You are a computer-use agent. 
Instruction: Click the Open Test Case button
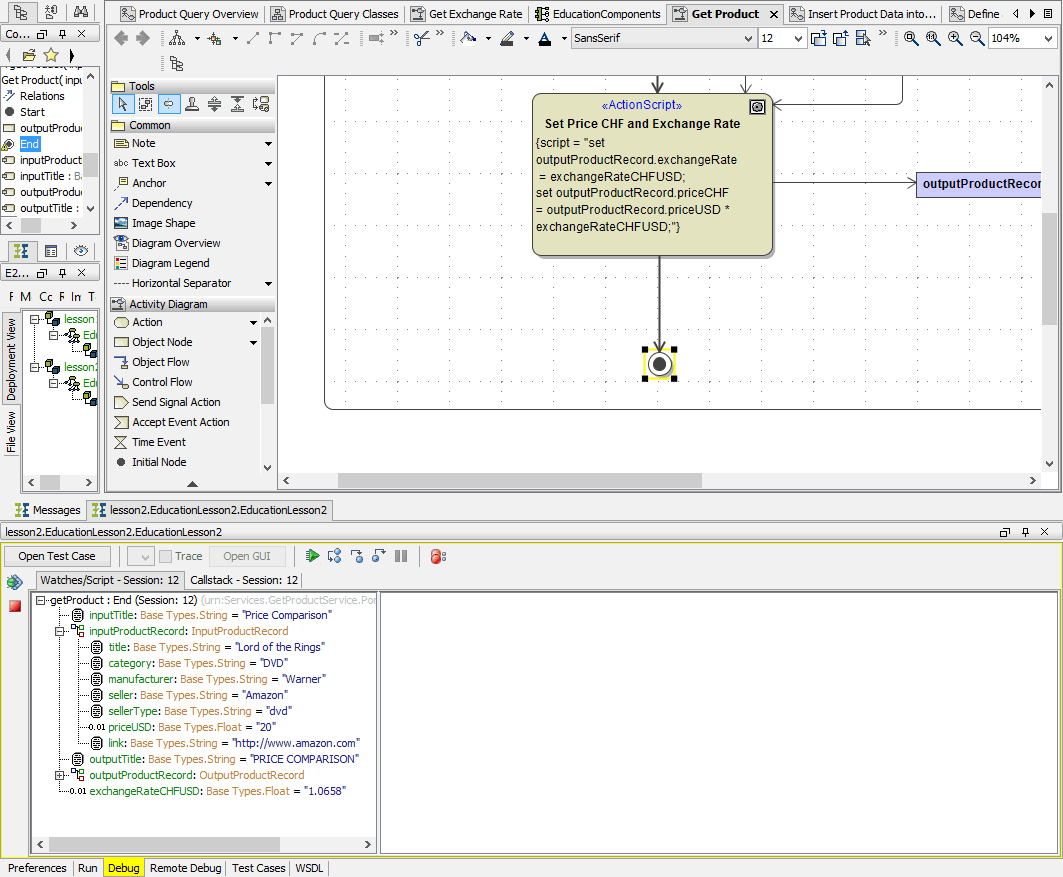point(57,556)
